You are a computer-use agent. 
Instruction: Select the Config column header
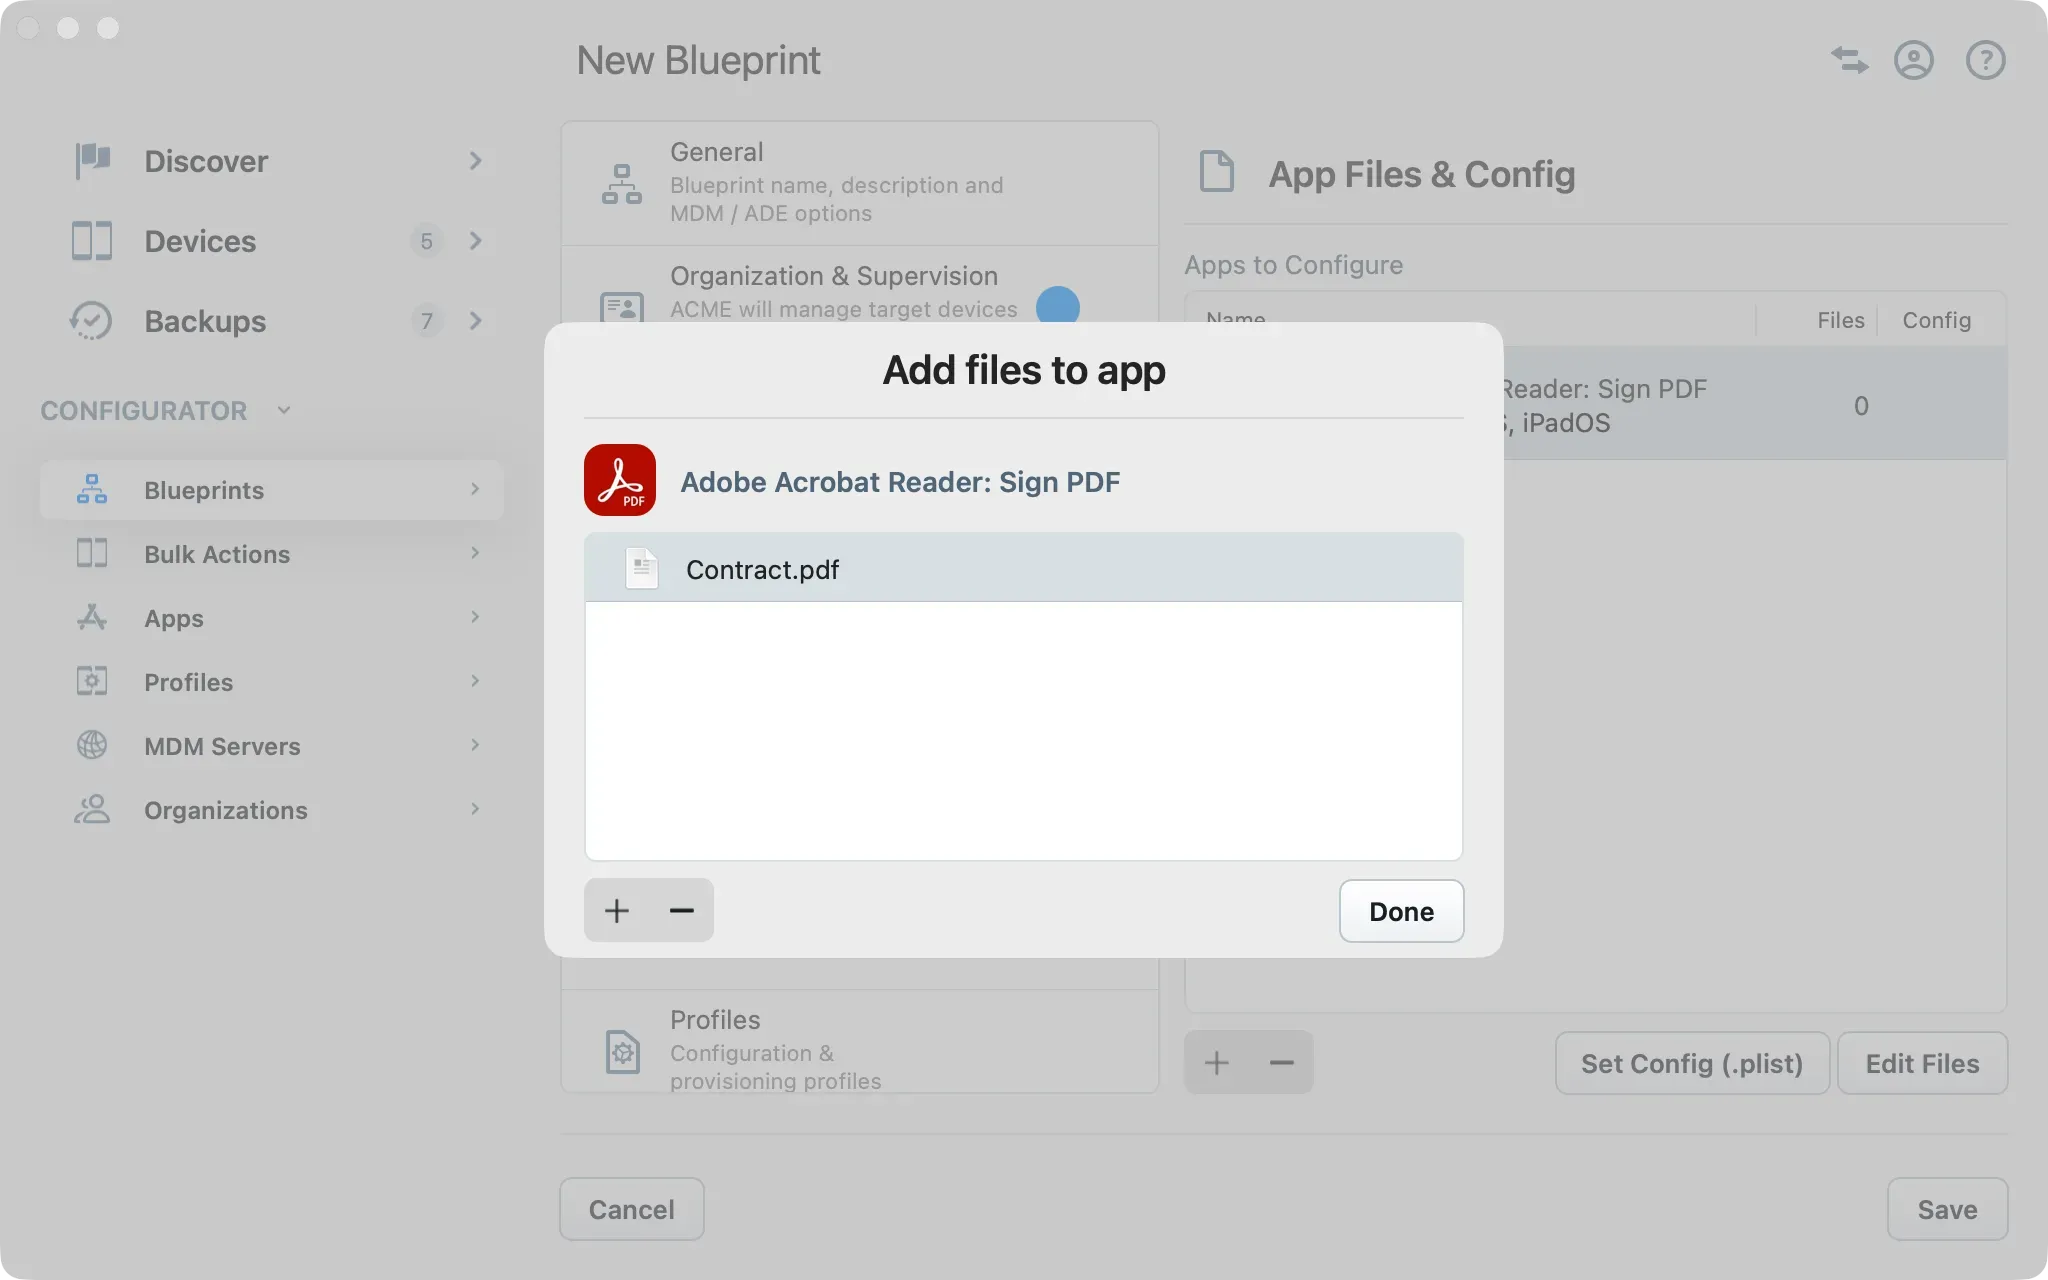pyautogui.click(x=1936, y=320)
